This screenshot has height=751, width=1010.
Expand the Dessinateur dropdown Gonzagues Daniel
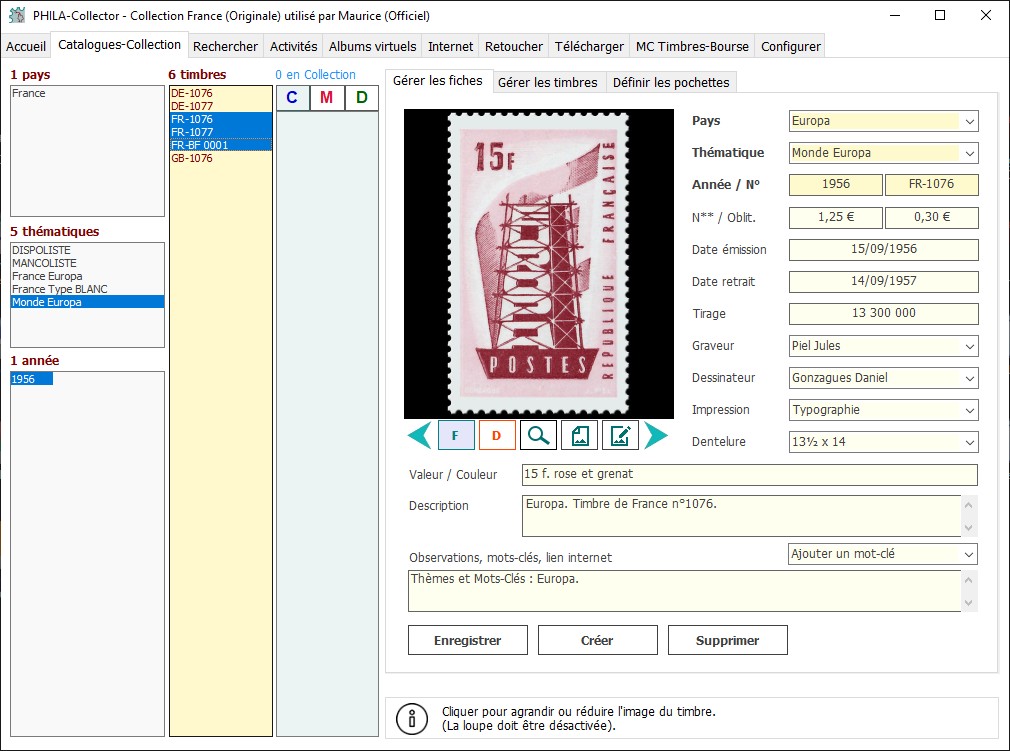pos(883,378)
